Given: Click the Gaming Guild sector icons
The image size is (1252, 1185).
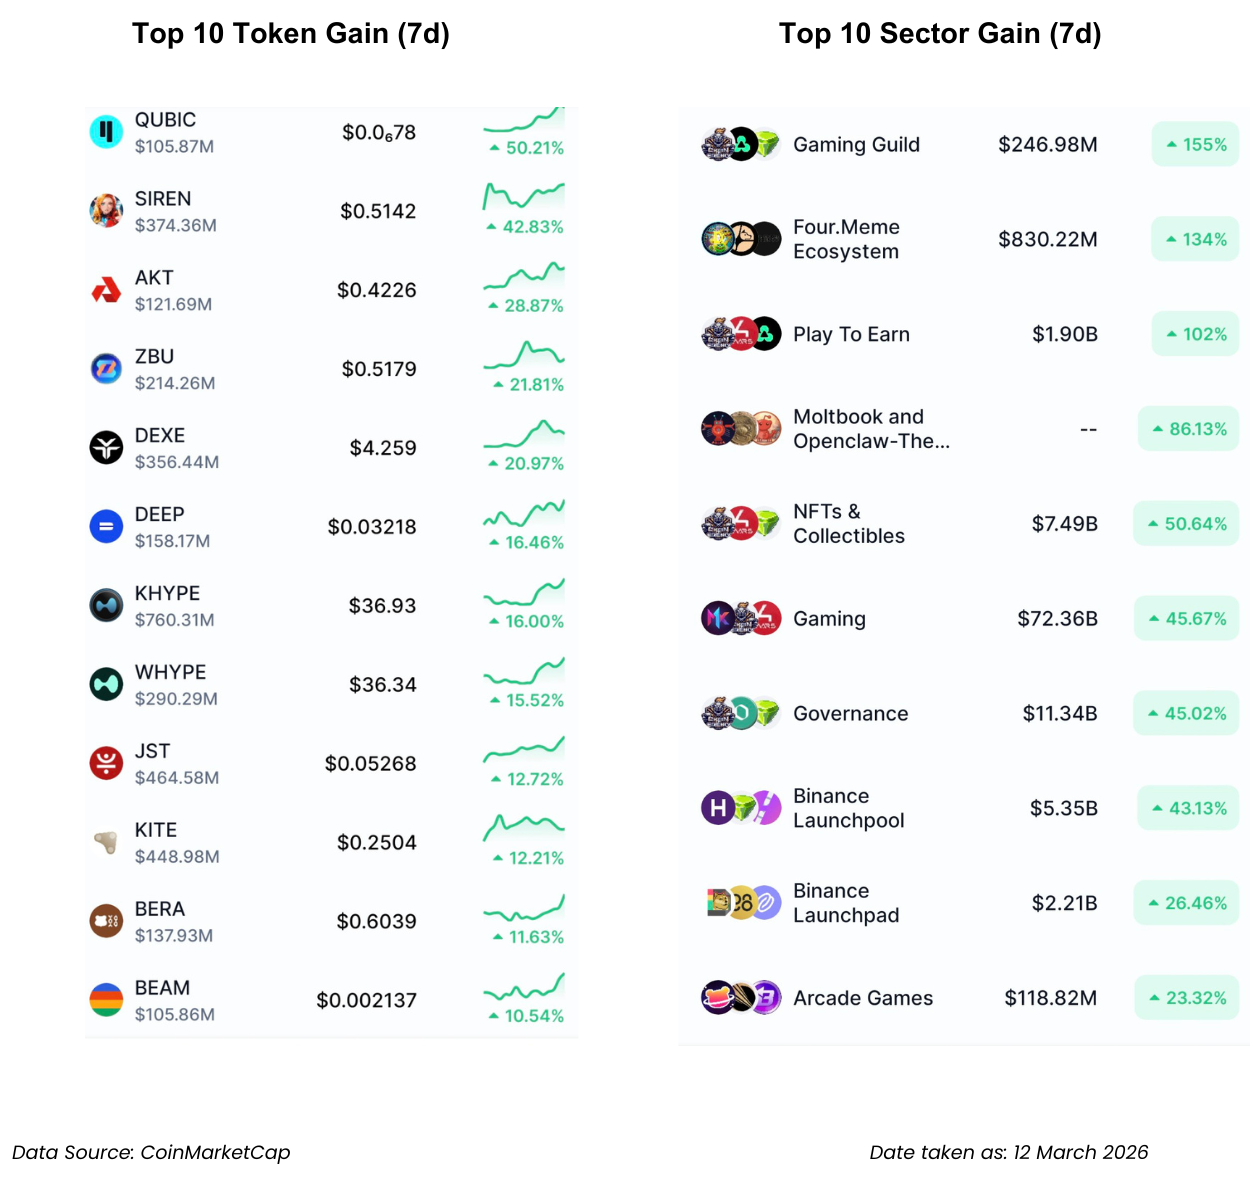Looking at the screenshot, I should pyautogui.click(x=741, y=145).
